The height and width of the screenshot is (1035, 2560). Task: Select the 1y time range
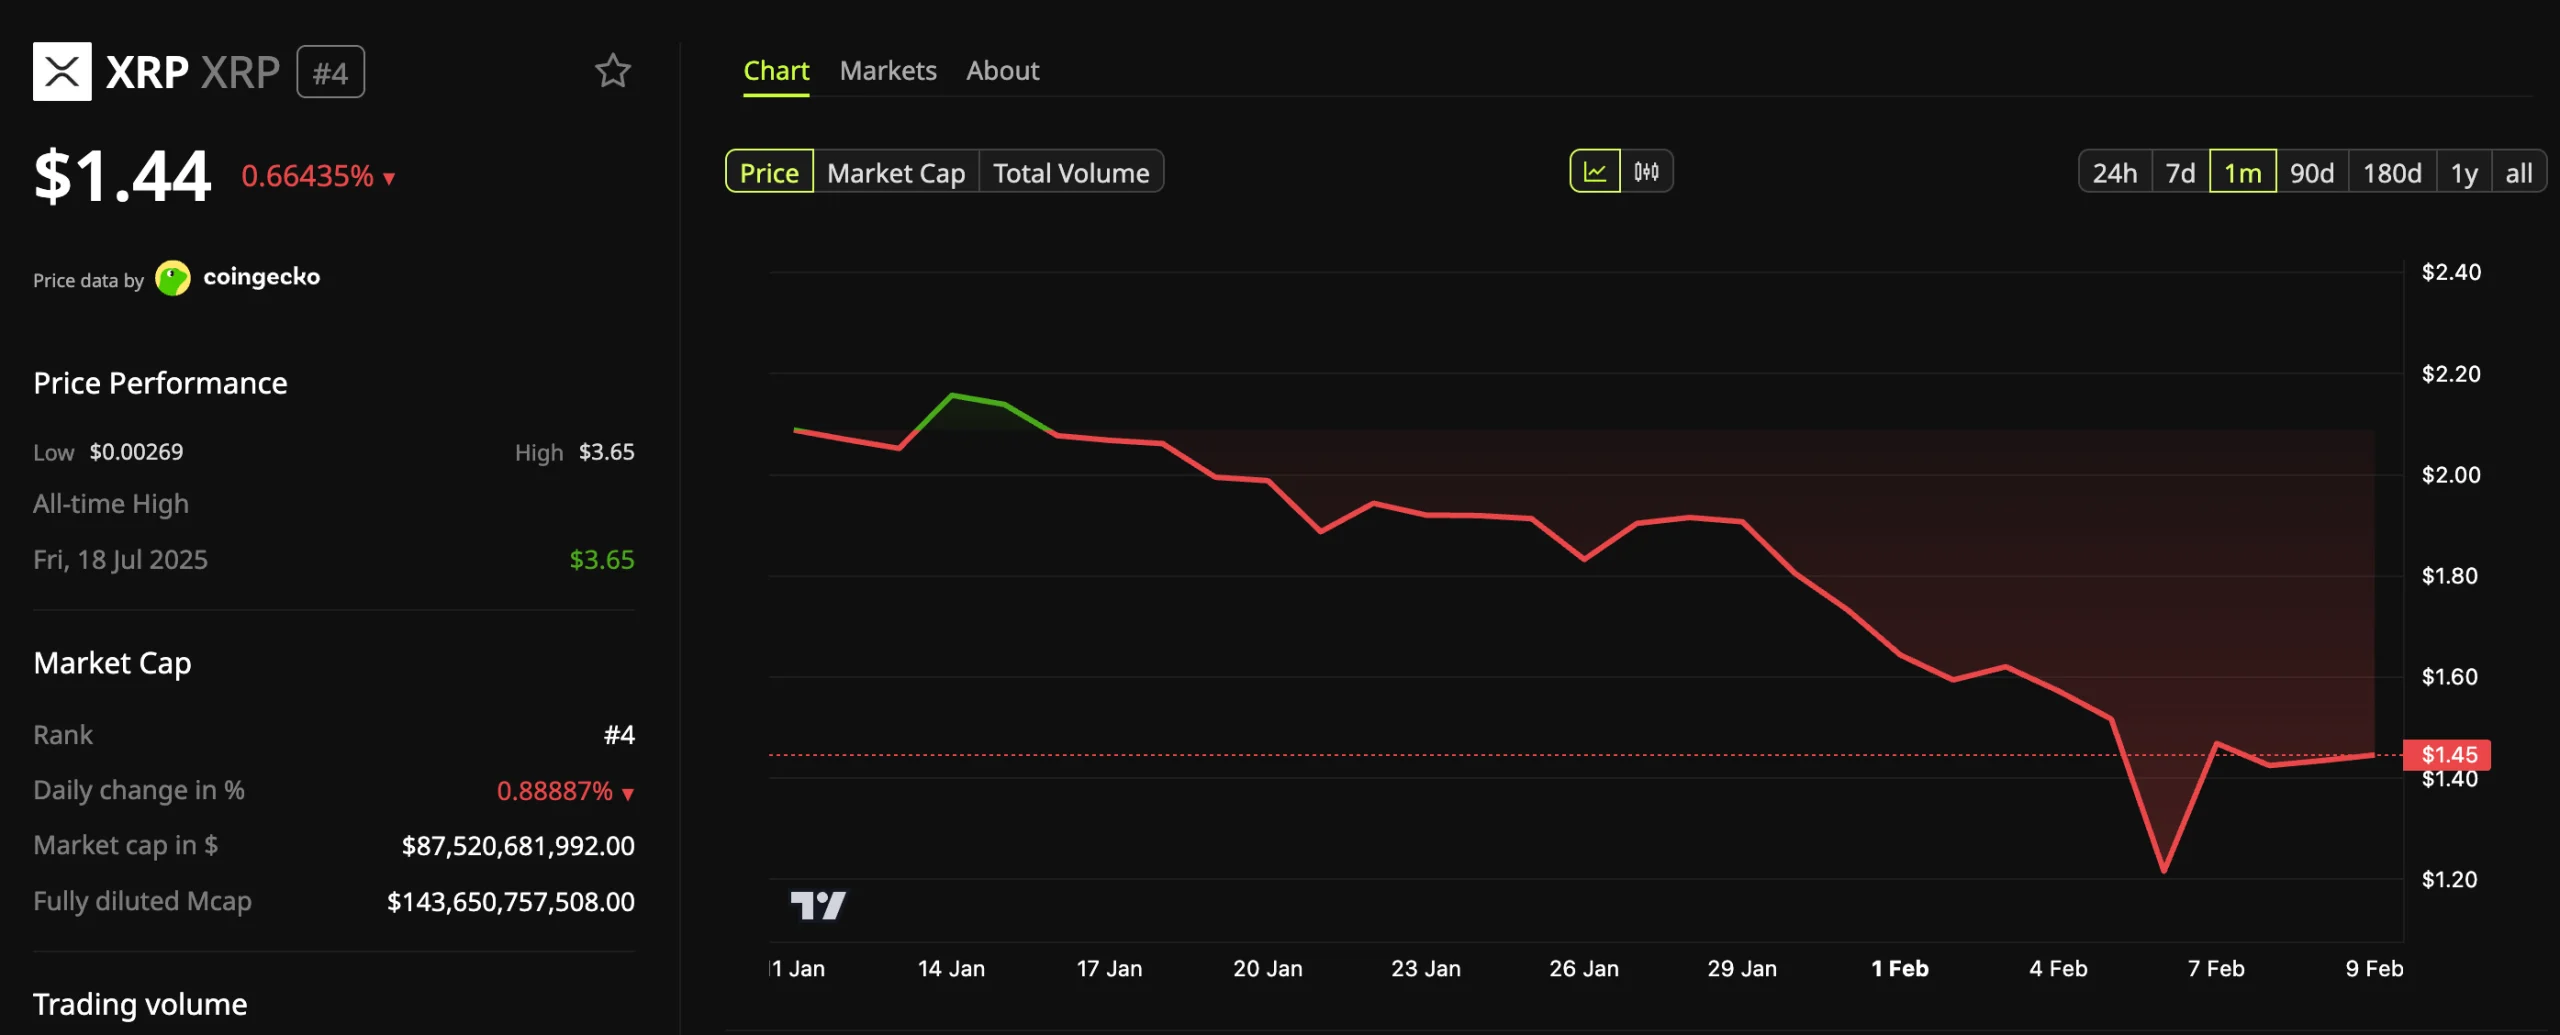[2464, 171]
